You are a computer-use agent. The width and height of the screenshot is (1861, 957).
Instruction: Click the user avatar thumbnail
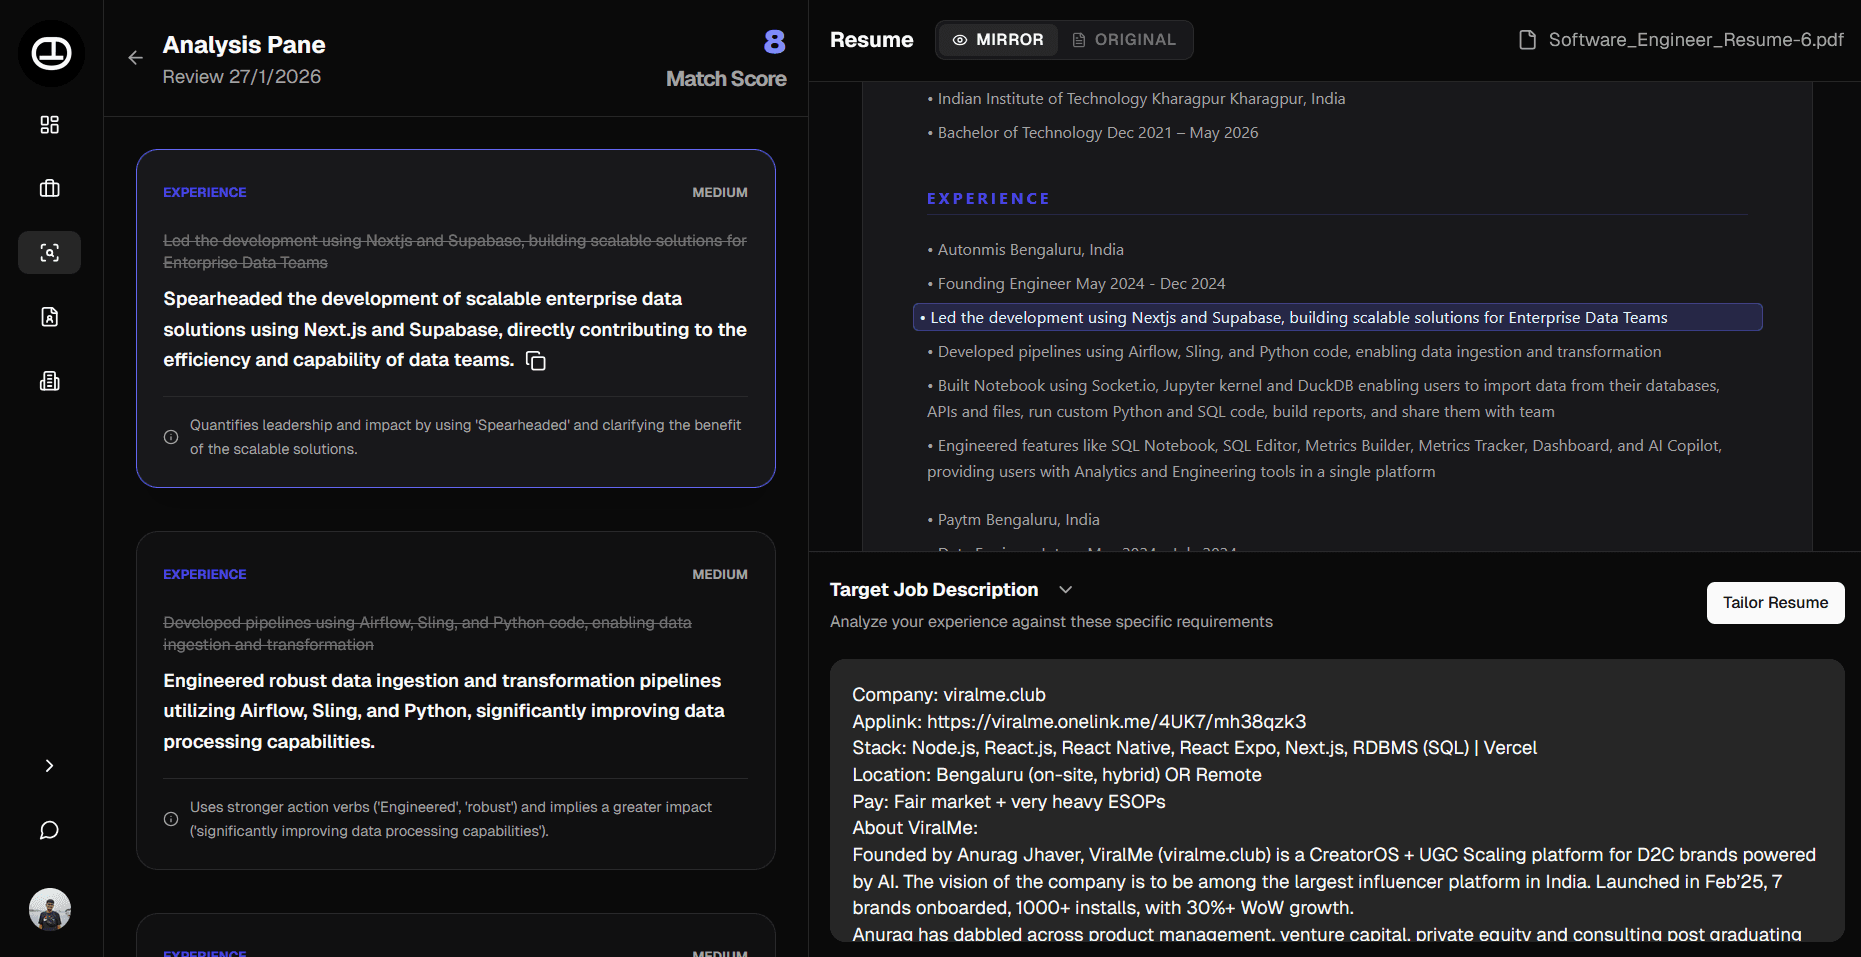pyautogui.click(x=50, y=909)
